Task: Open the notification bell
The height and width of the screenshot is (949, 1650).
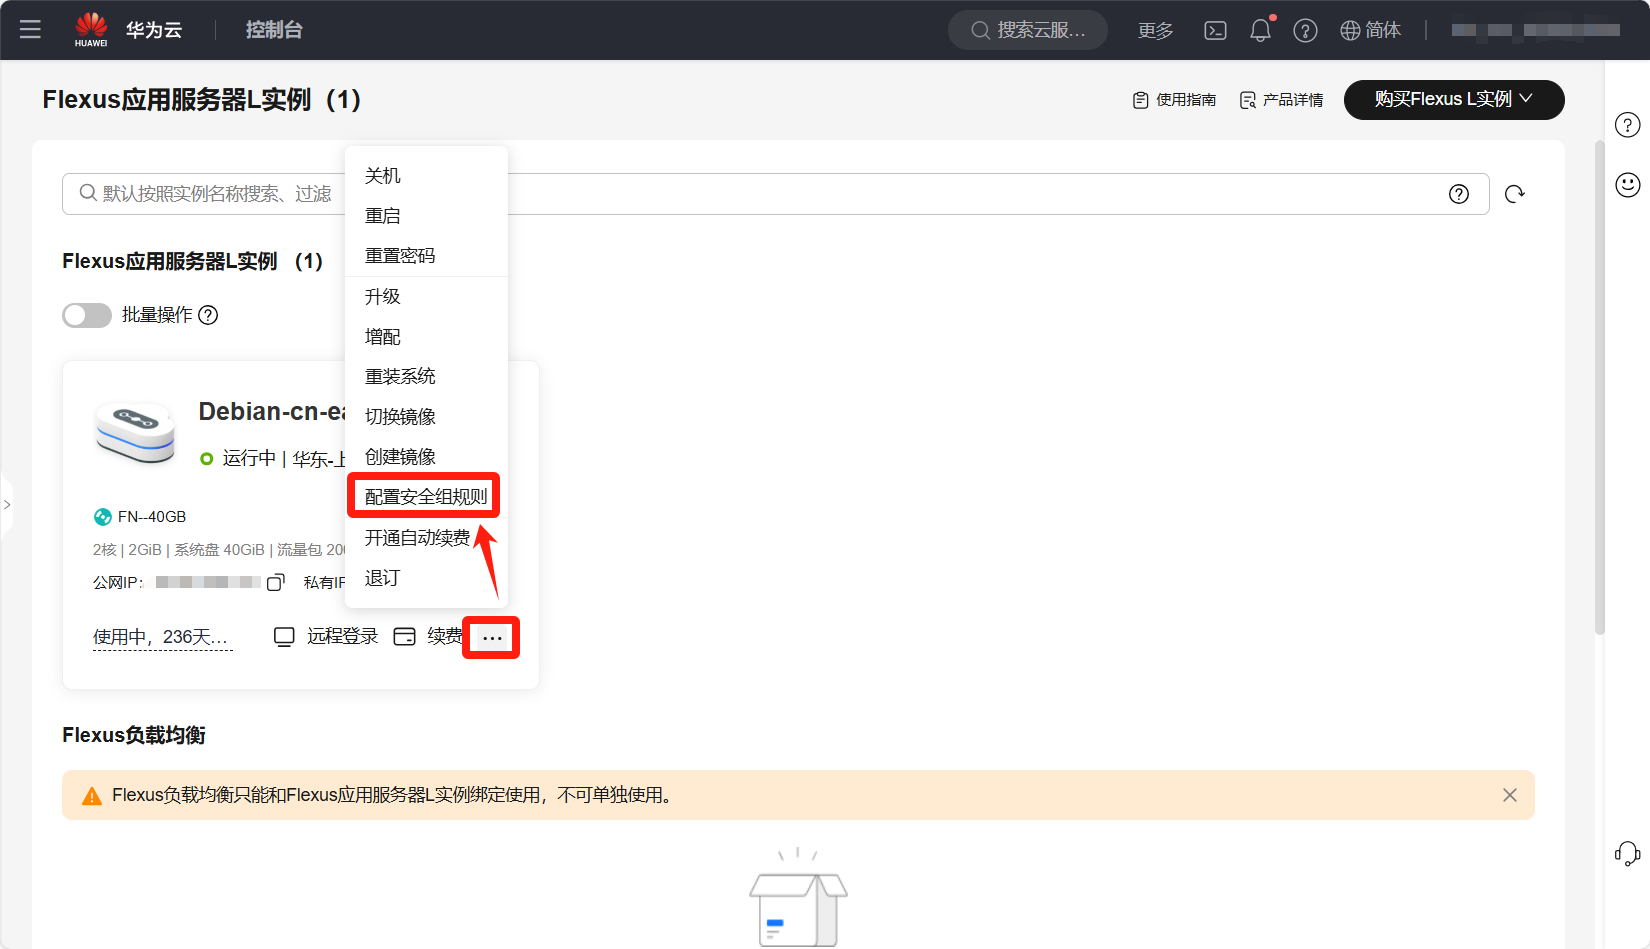Action: tap(1260, 30)
